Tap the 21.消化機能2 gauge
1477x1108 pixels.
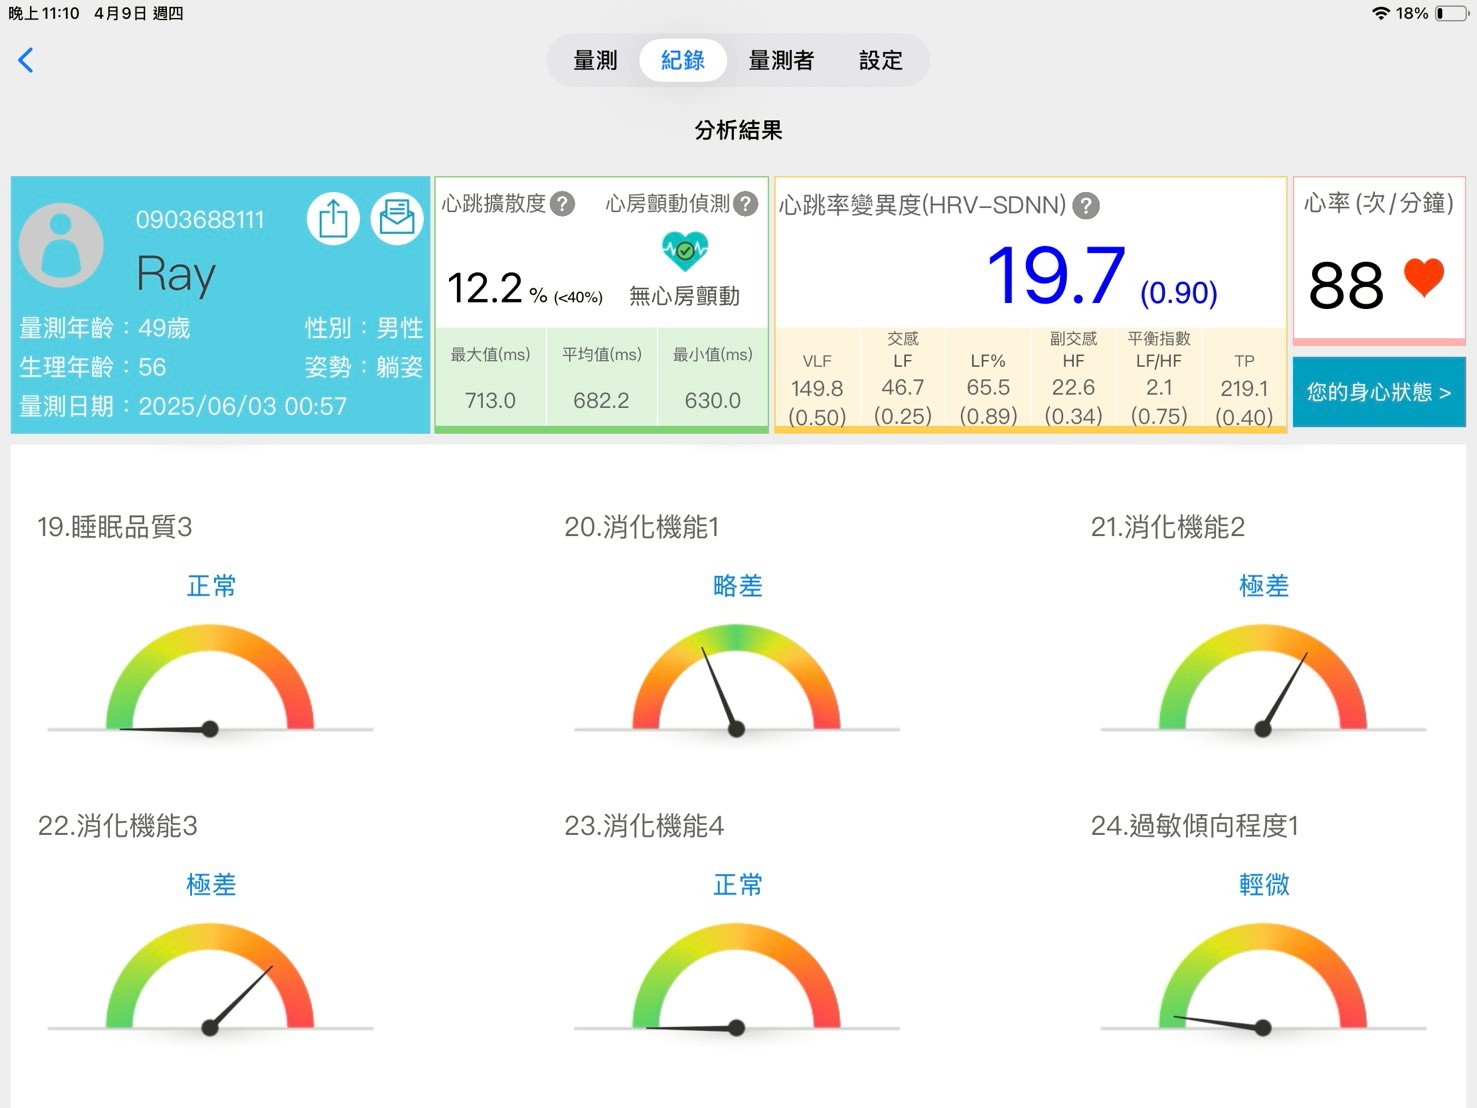click(1262, 680)
